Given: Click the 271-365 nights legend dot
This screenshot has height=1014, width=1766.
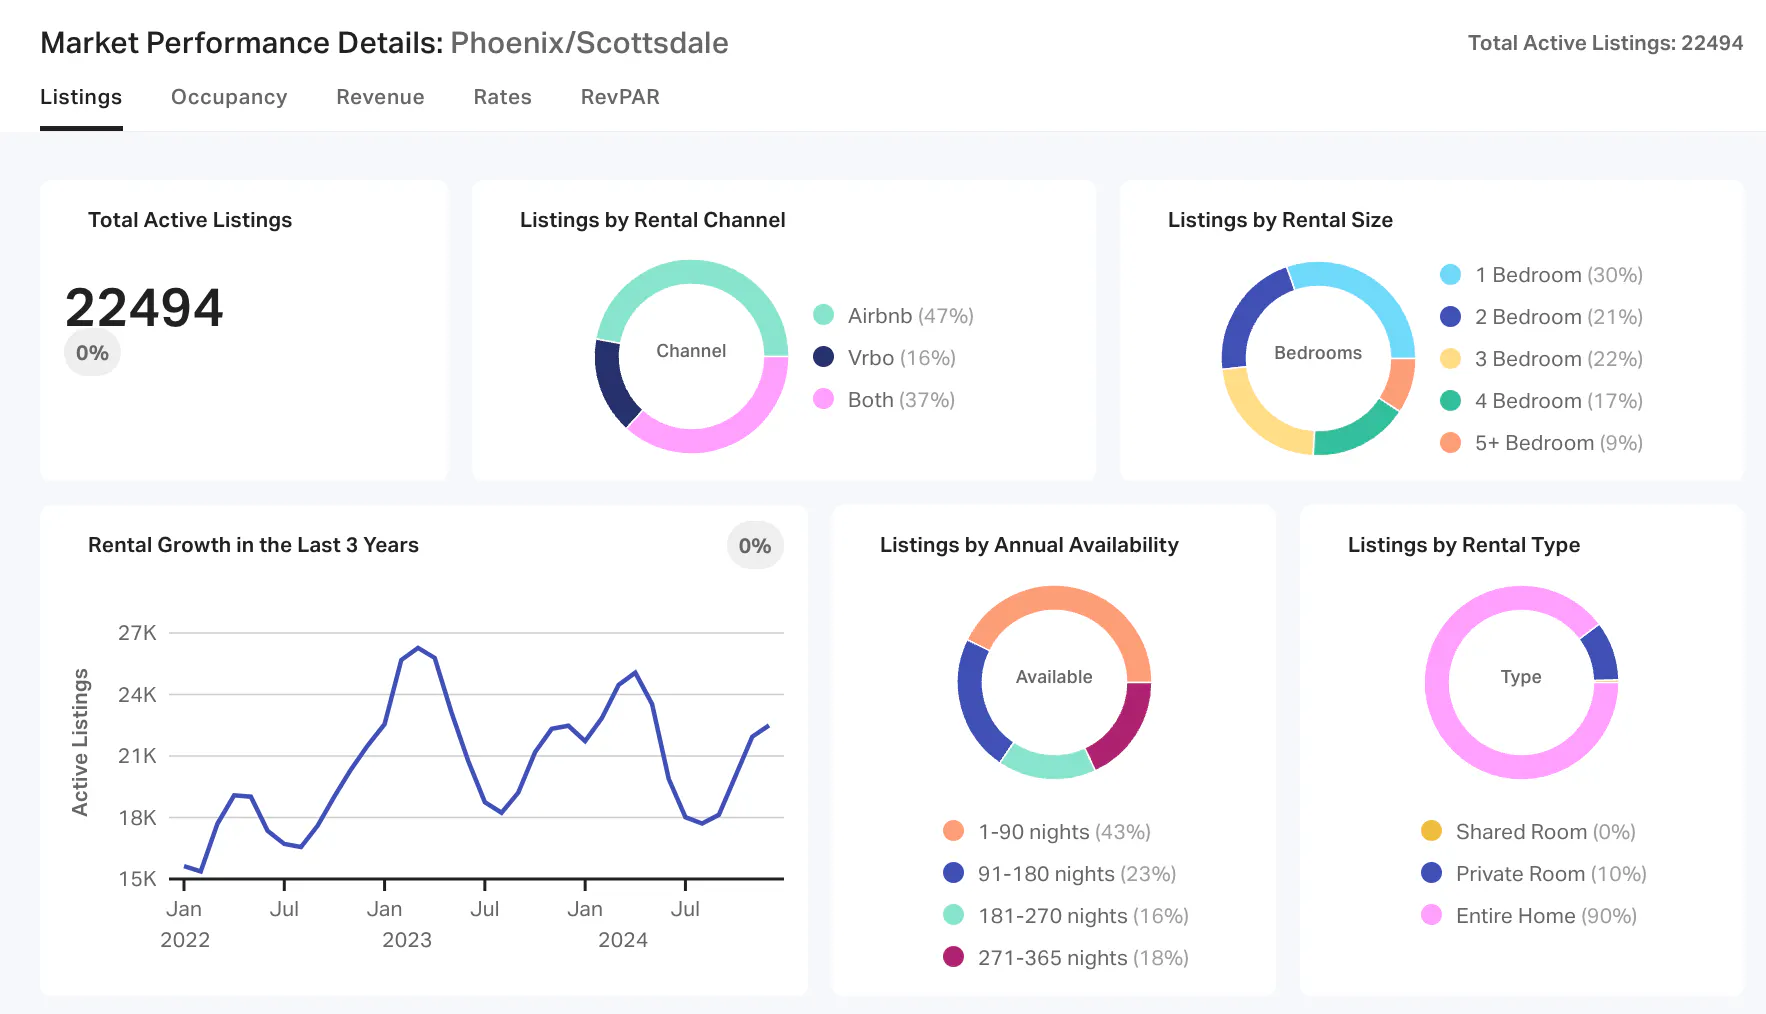Looking at the screenshot, I should coord(954,957).
